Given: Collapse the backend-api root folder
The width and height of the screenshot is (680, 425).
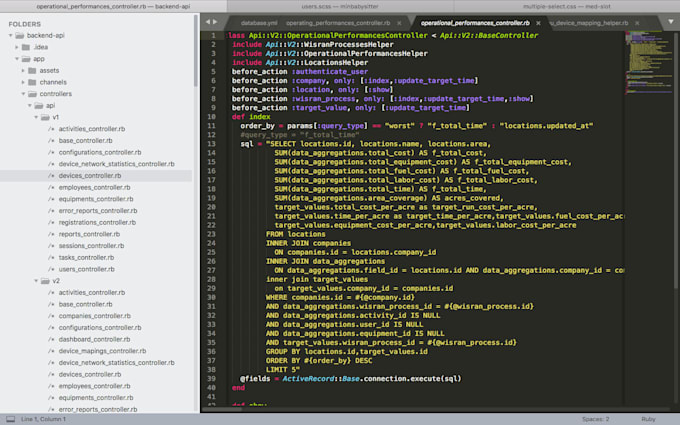Looking at the screenshot, I should click(x=9, y=35).
